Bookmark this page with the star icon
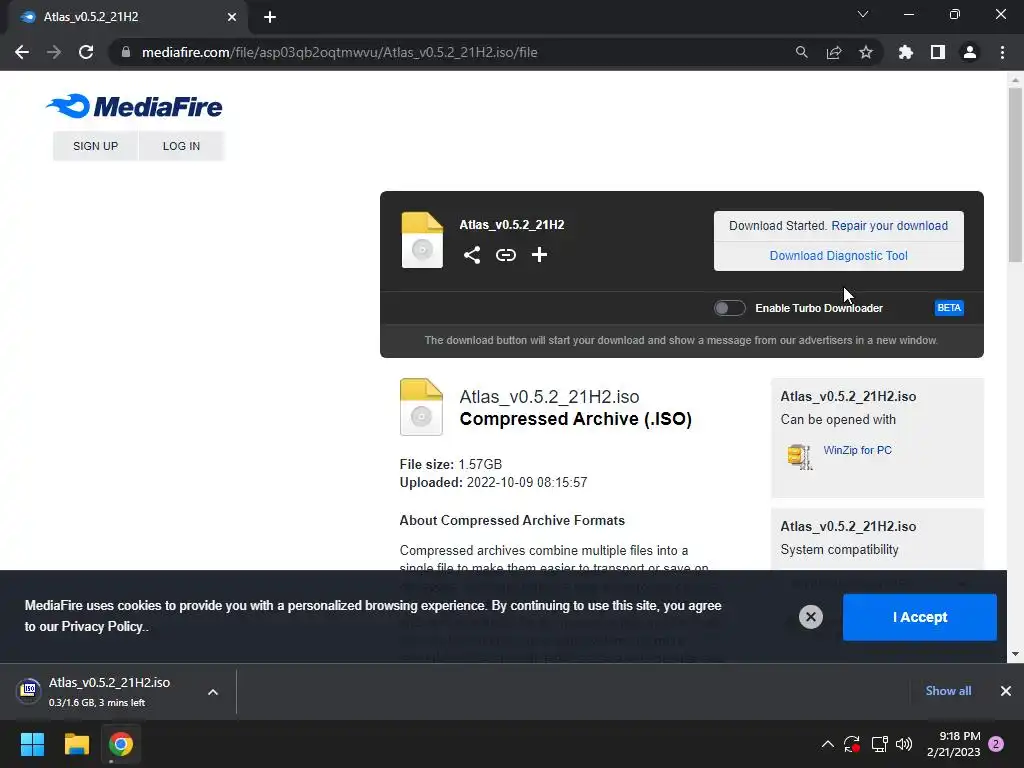The width and height of the screenshot is (1024, 768). (866, 52)
